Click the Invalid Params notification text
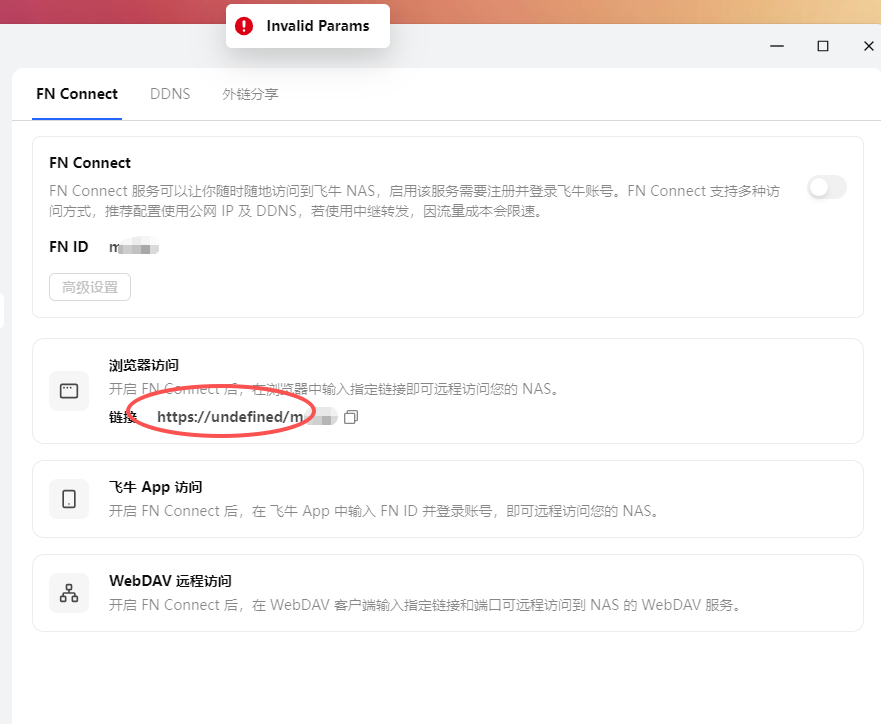The width and height of the screenshot is (881, 724). [318, 26]
